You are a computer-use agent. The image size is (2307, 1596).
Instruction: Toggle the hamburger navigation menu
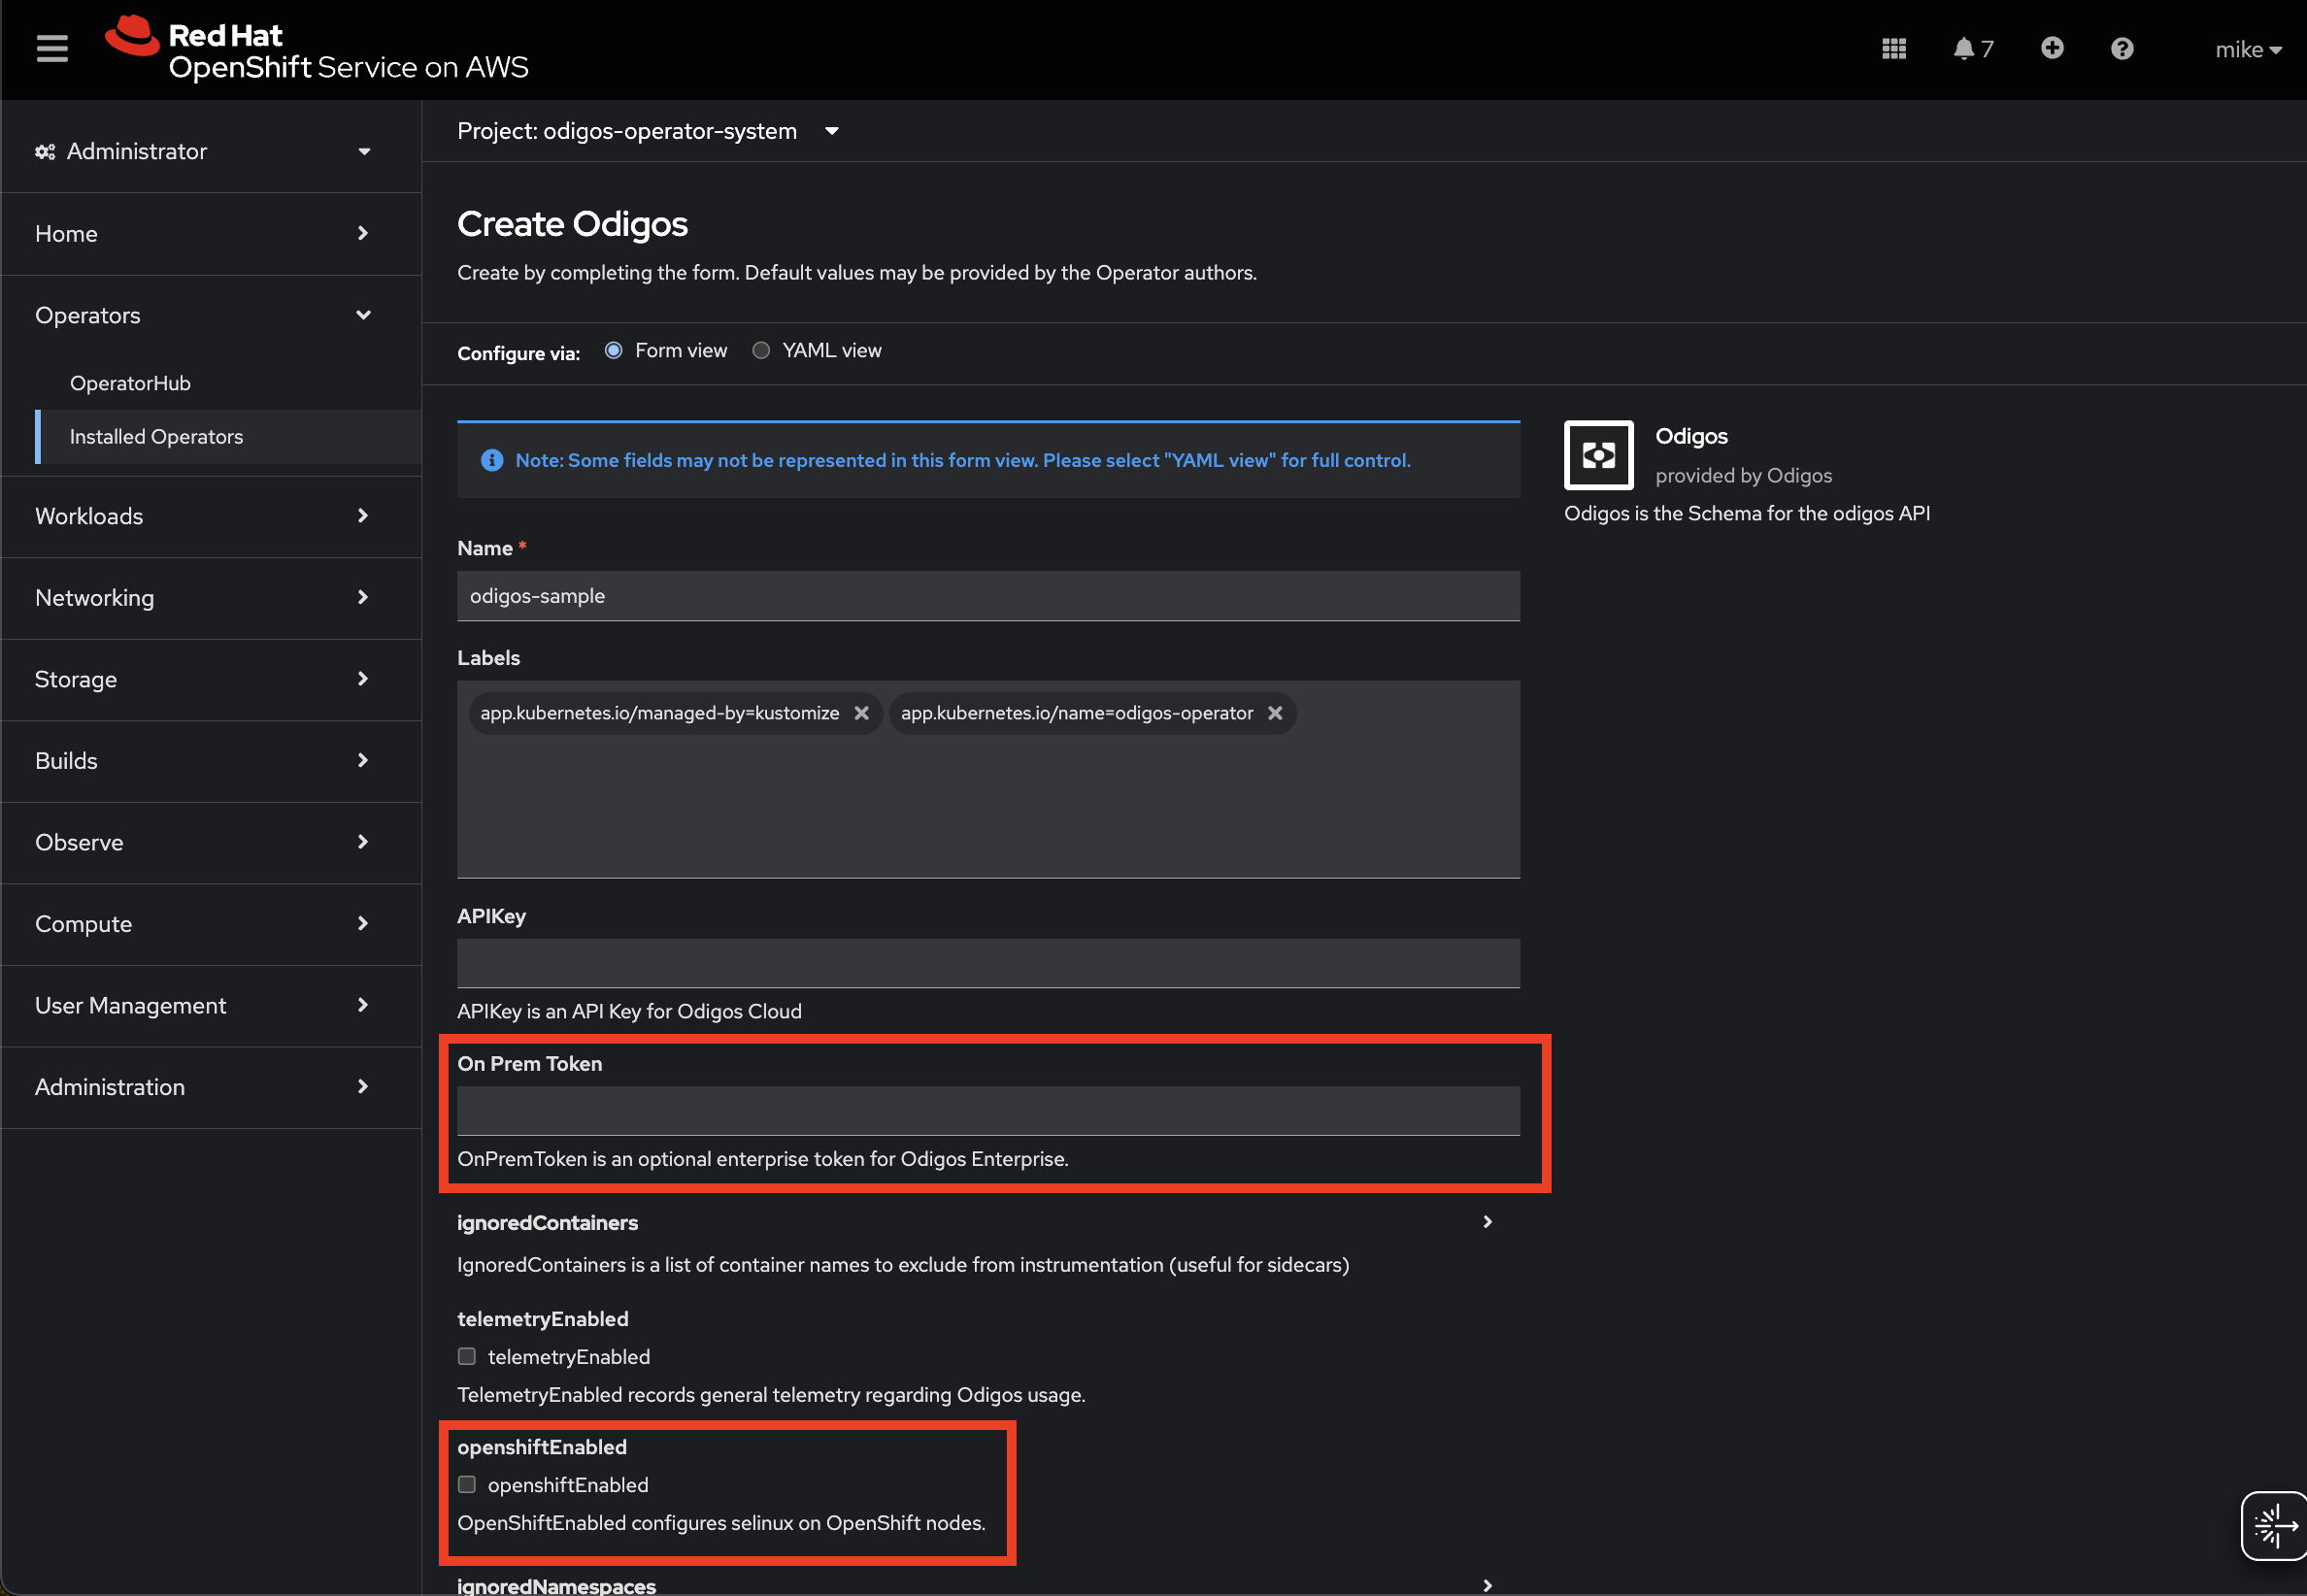[52, 49]
